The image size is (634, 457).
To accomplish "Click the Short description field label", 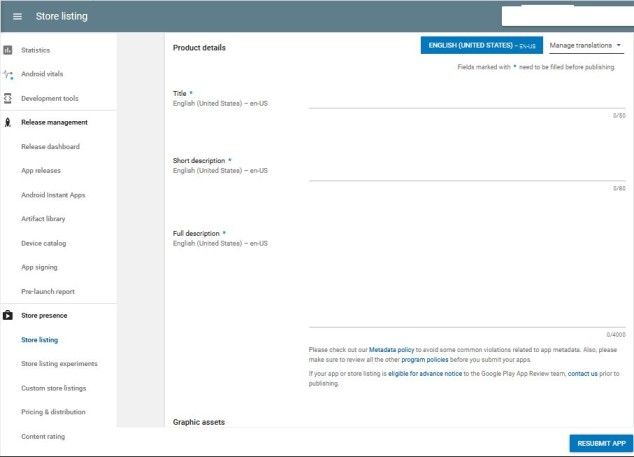I will click(199, 161).
